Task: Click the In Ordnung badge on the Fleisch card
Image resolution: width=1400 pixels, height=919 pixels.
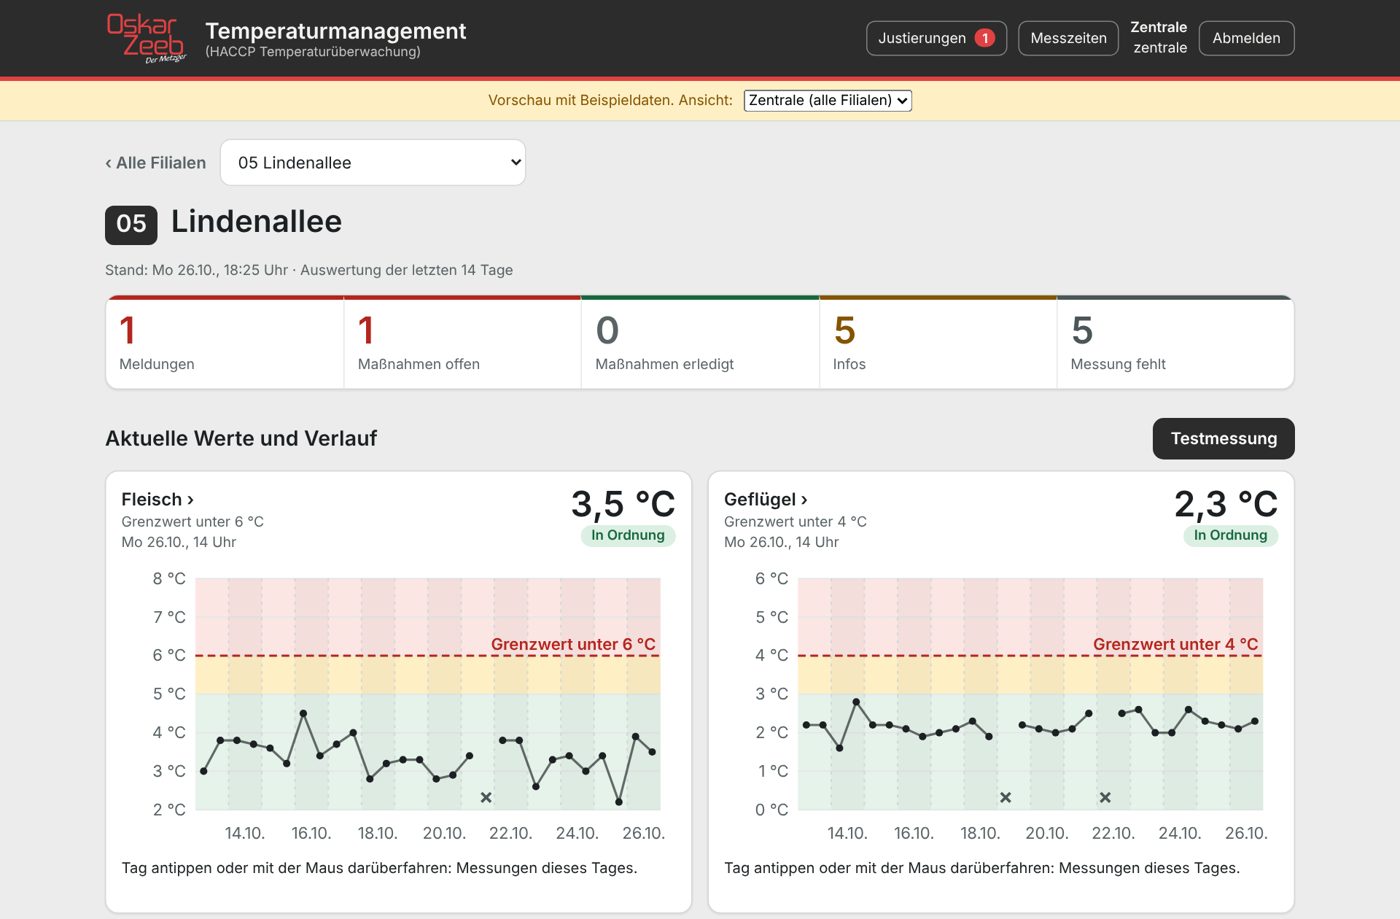Action: tap(628, 535)
